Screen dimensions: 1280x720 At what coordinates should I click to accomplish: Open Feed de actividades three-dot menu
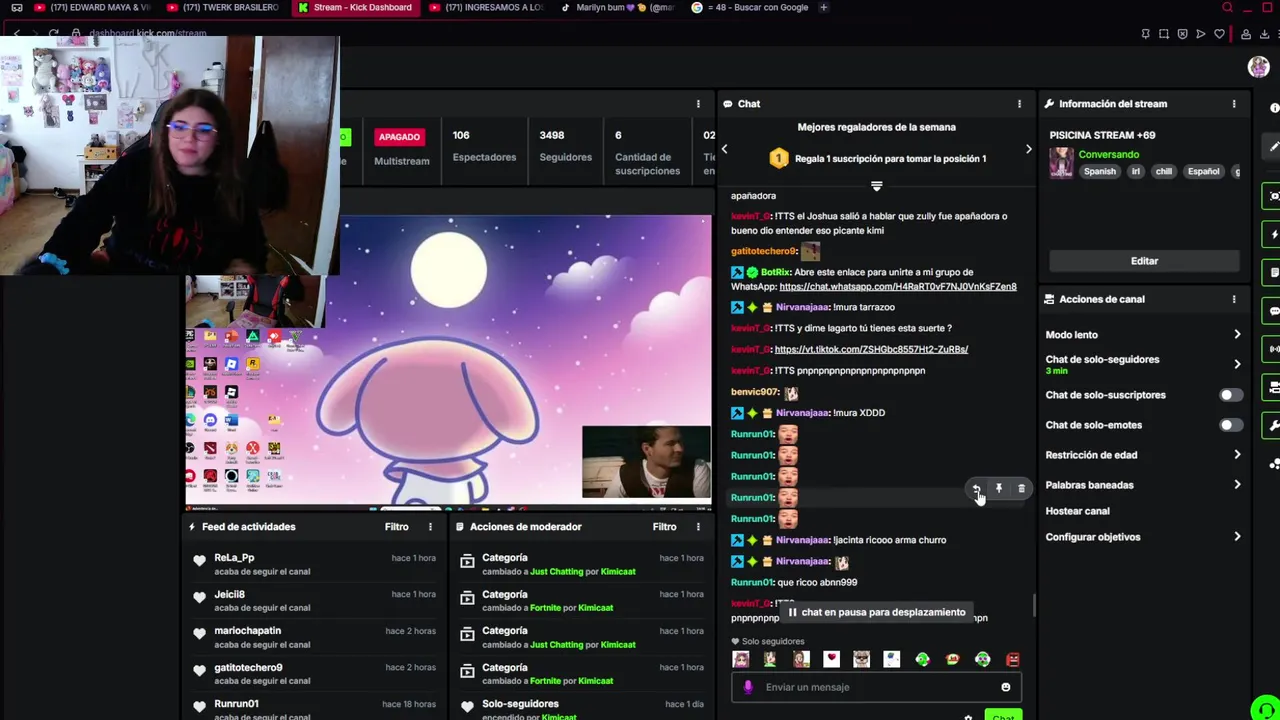pos(430,527)
